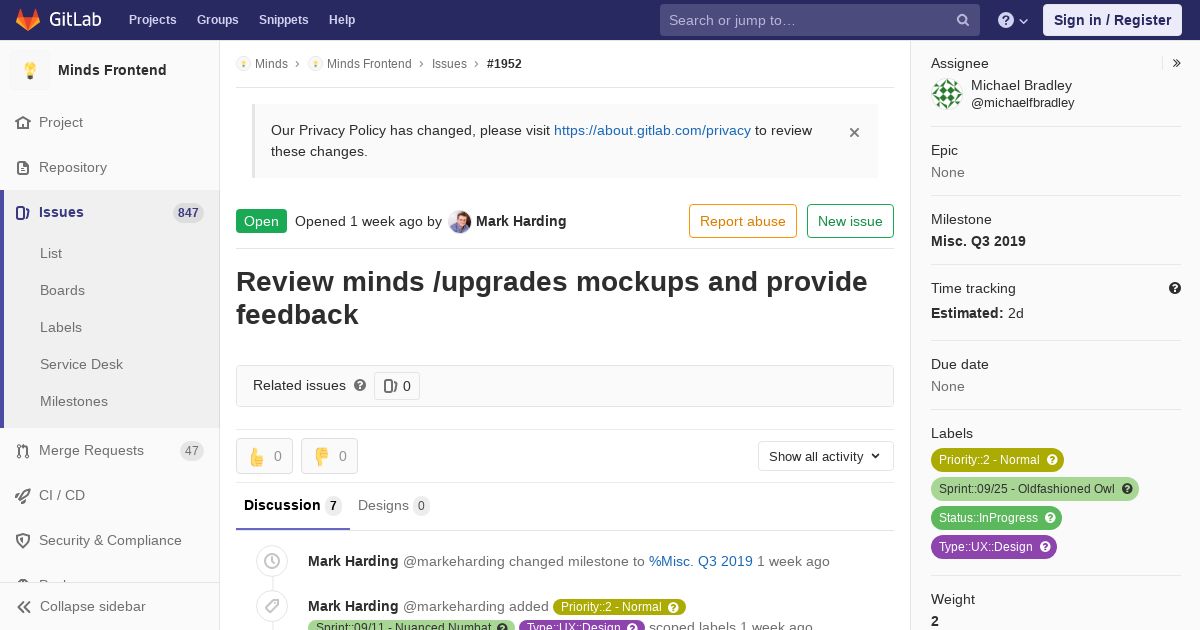Click the Related issues help icon
Image resolution: width=1200 pixels, height=630 pixels.
pos(360,385)
